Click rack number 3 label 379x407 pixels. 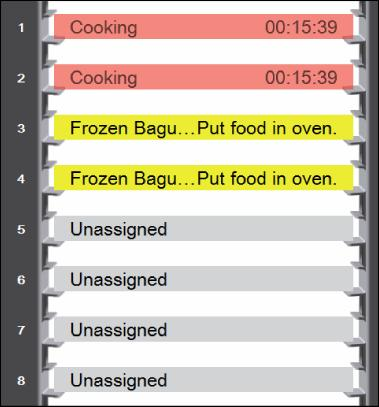(x=21, y=128)
